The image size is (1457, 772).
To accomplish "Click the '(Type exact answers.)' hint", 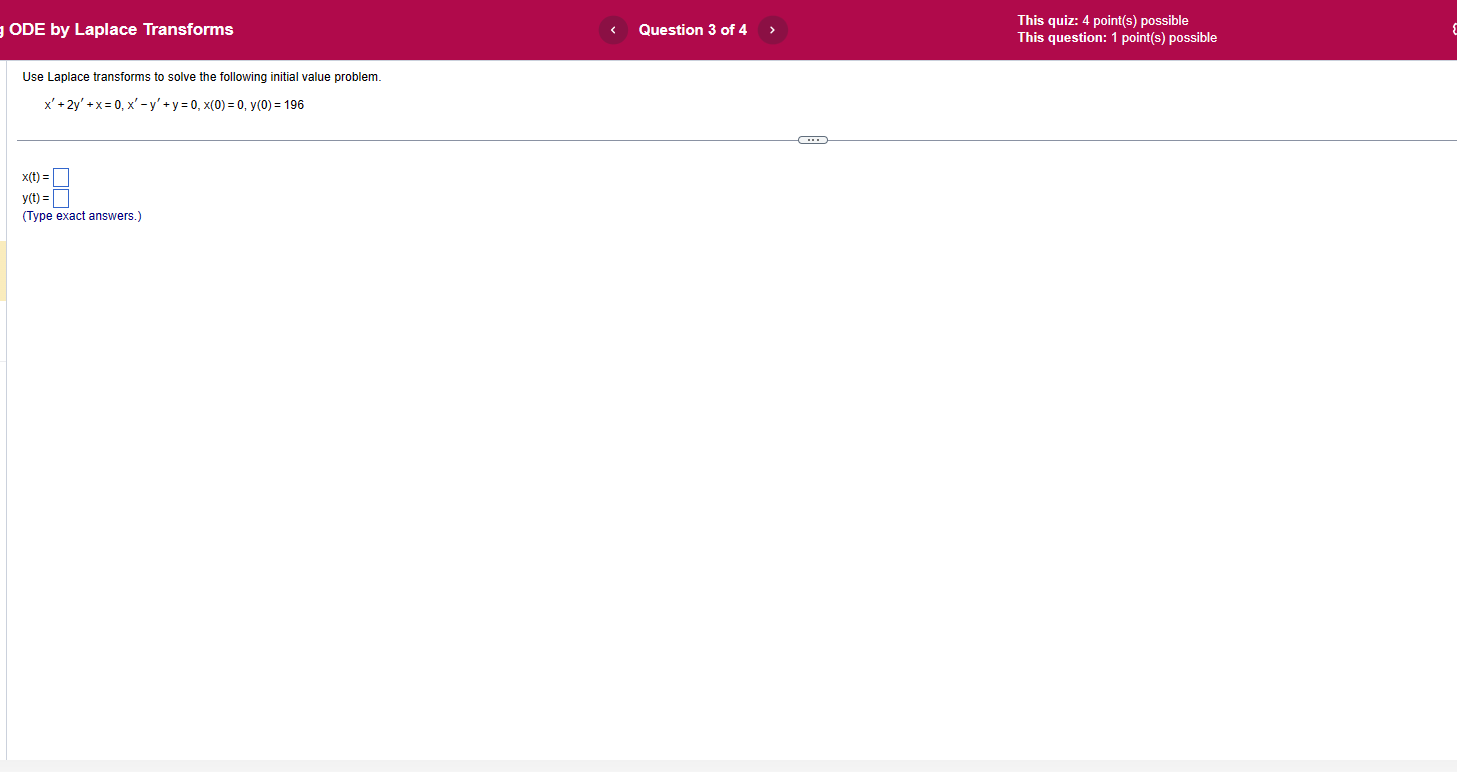I will pyautogui.click(x=82, y=216).
